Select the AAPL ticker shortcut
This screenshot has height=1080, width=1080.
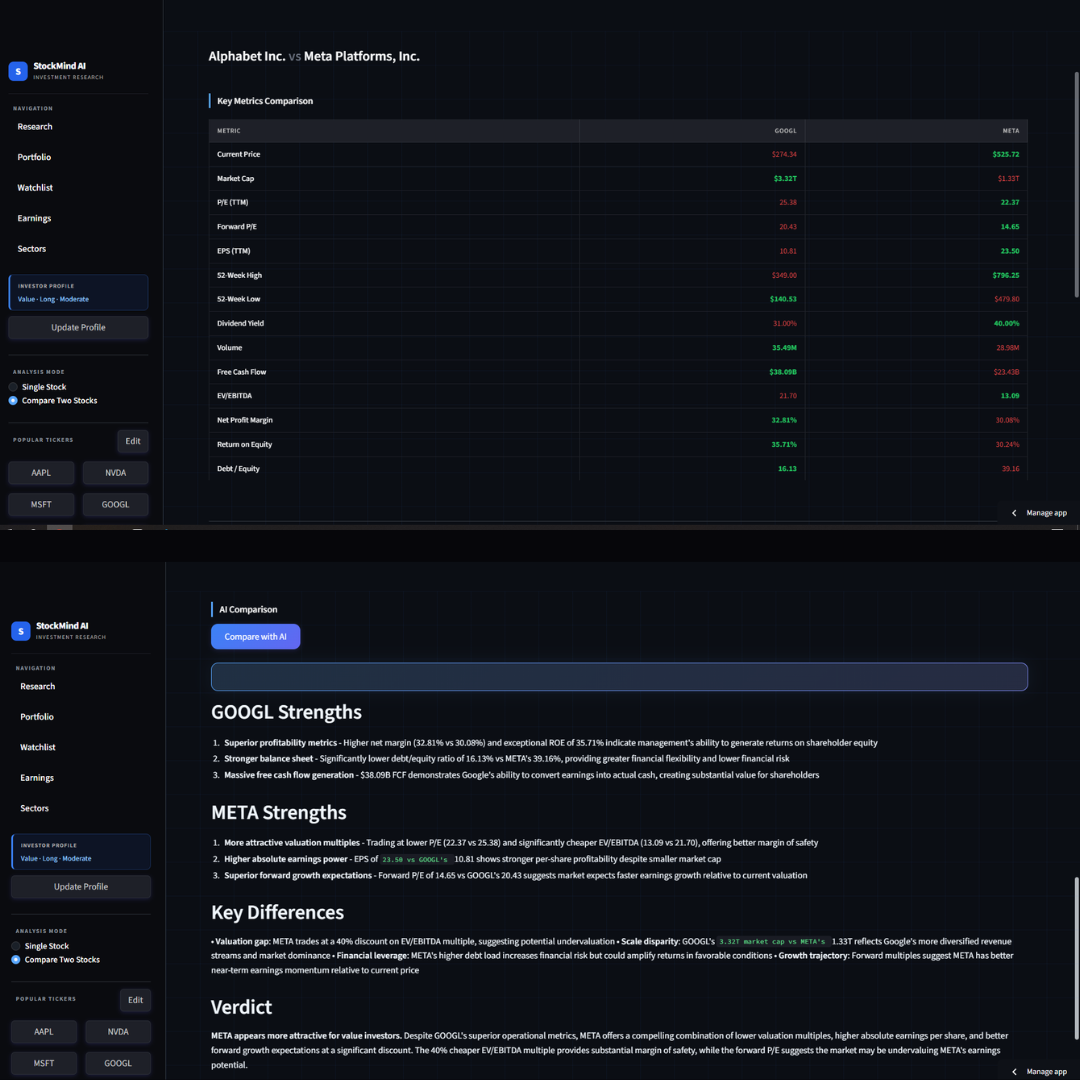pyautogui.click(x=40, y=472)
